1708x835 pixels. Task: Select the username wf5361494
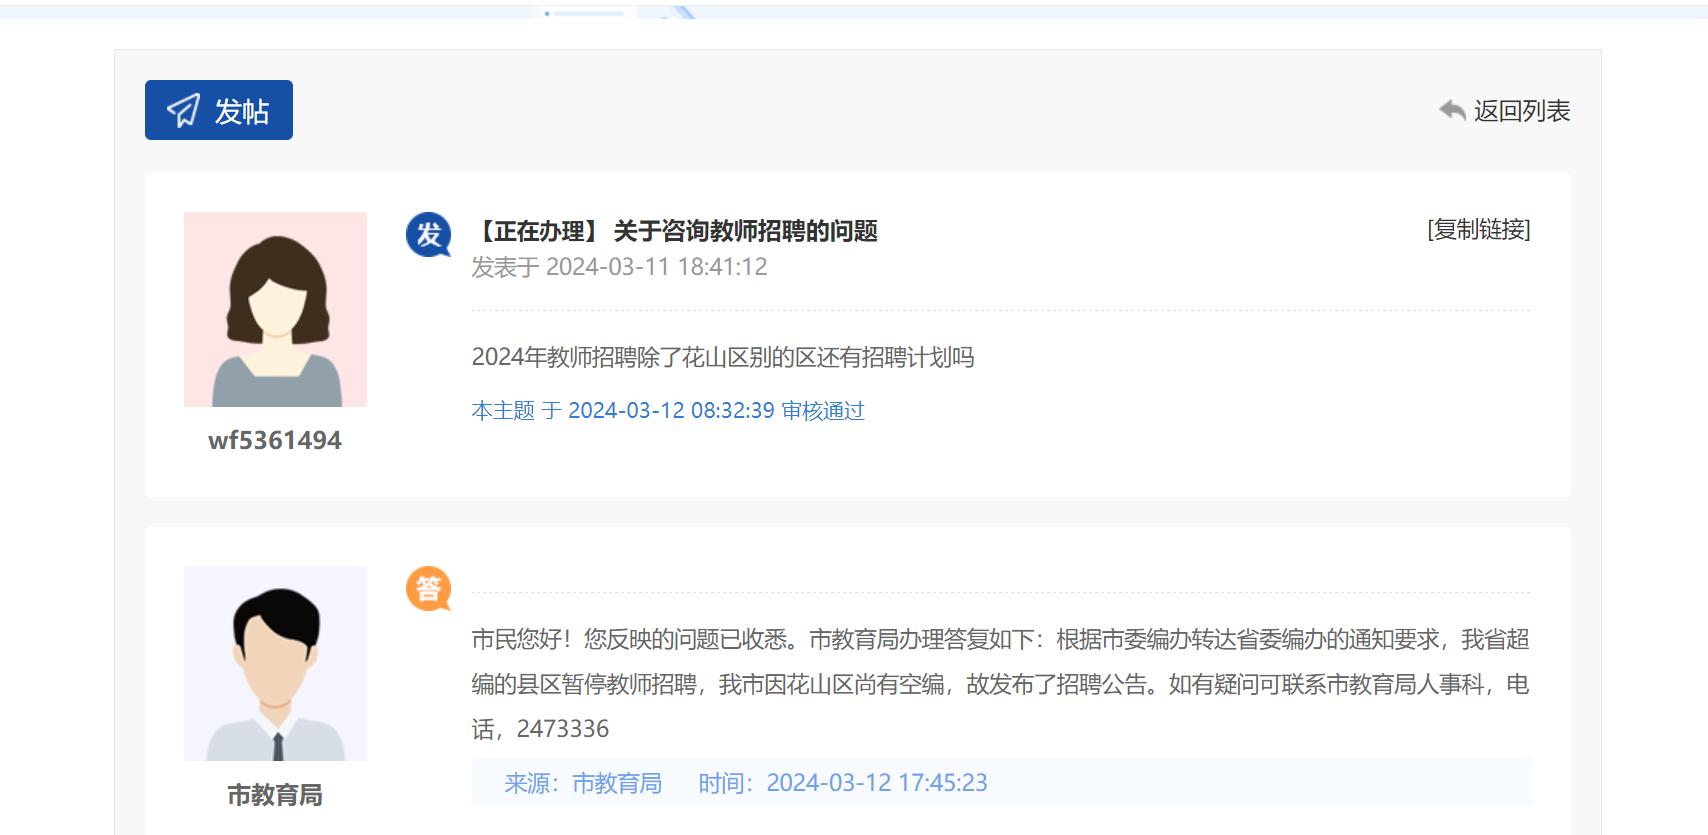coord(275,441)
